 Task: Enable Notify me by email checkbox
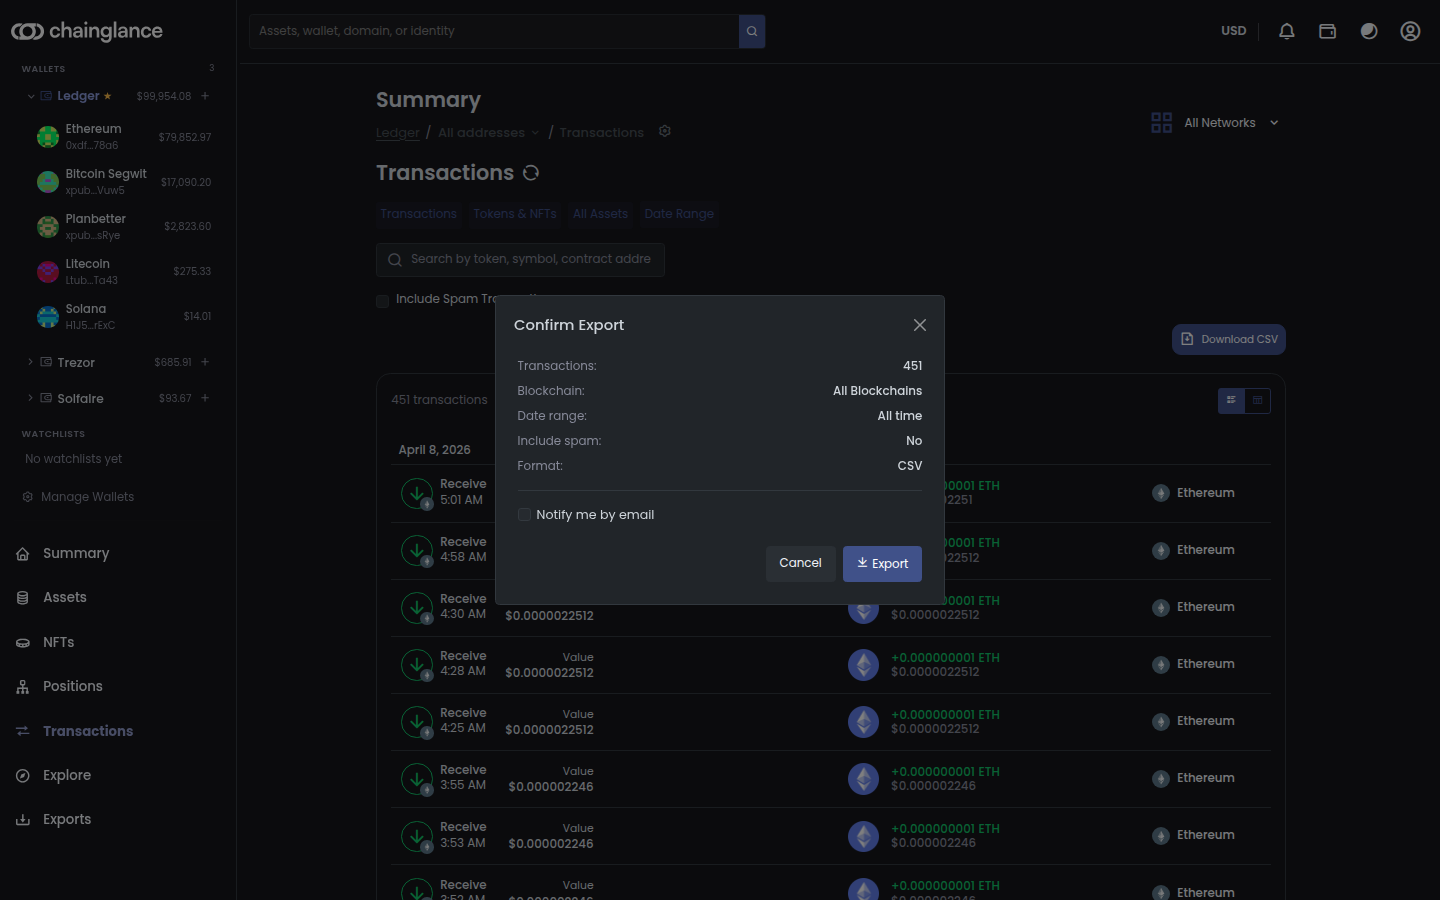(524, 515)
